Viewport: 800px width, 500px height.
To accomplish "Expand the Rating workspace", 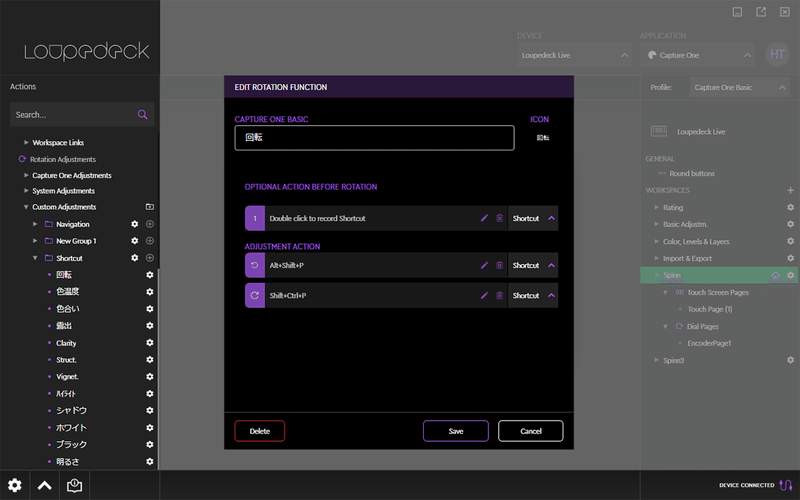I will (656, 208).
